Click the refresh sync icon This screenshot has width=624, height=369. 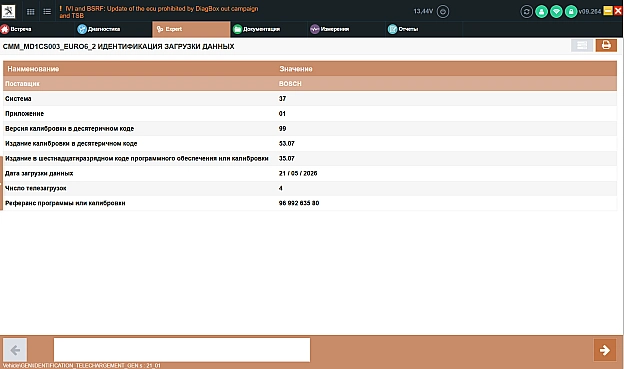526,12
